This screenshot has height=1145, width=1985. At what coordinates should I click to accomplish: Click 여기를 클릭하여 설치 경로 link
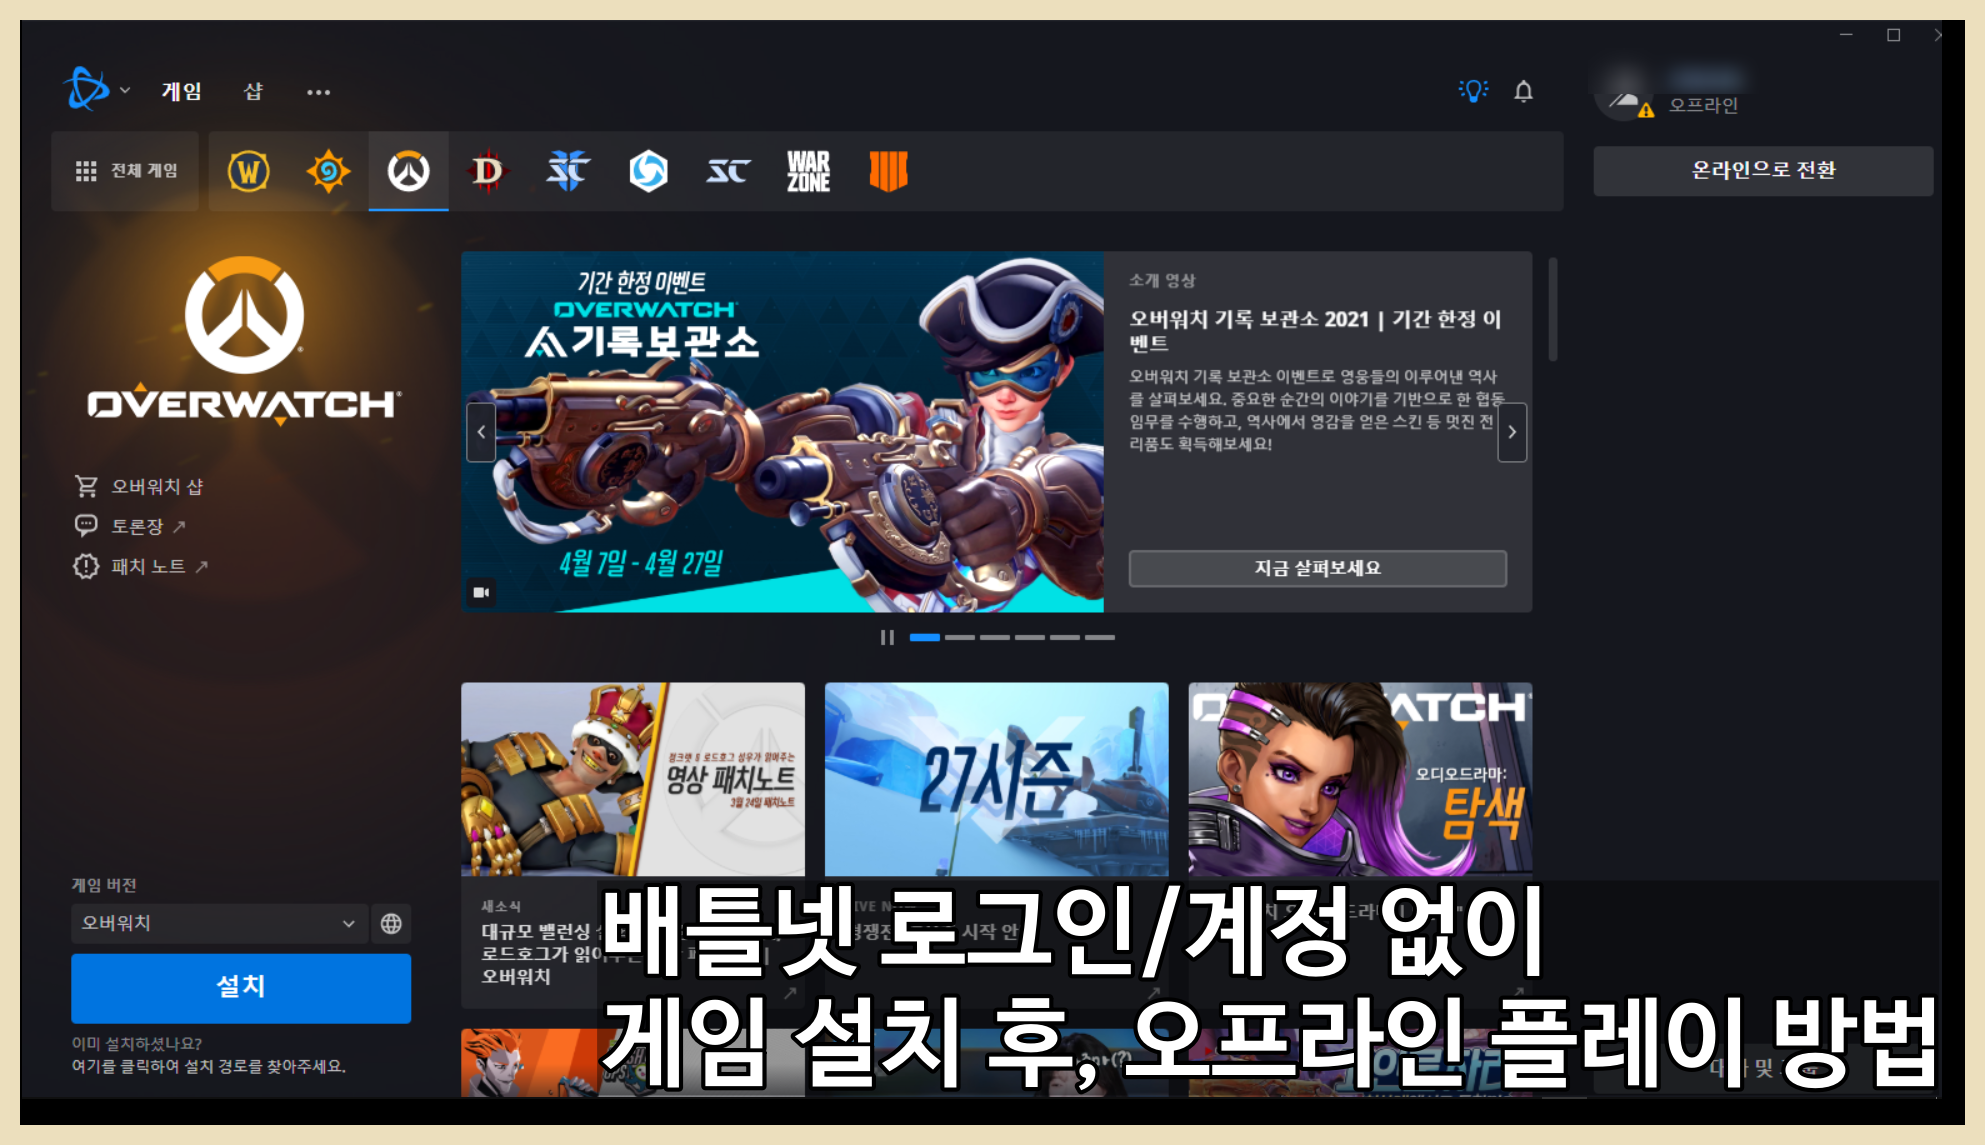click(x=208, y=1066)
